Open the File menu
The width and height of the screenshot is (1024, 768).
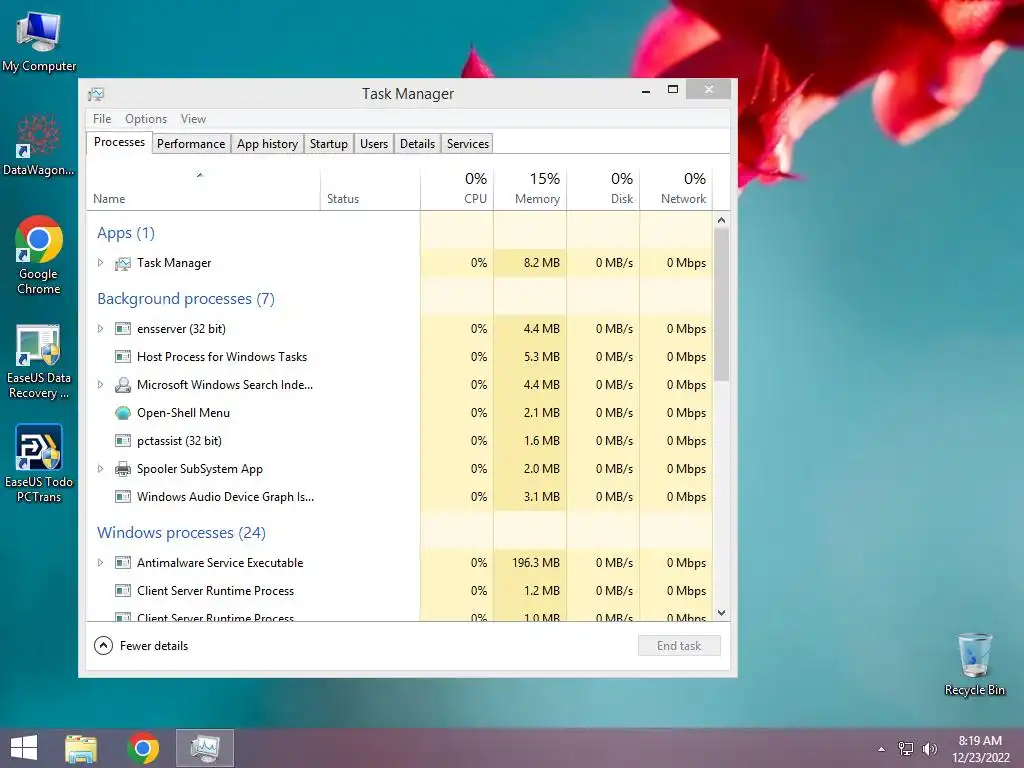[x=102, y=119]
